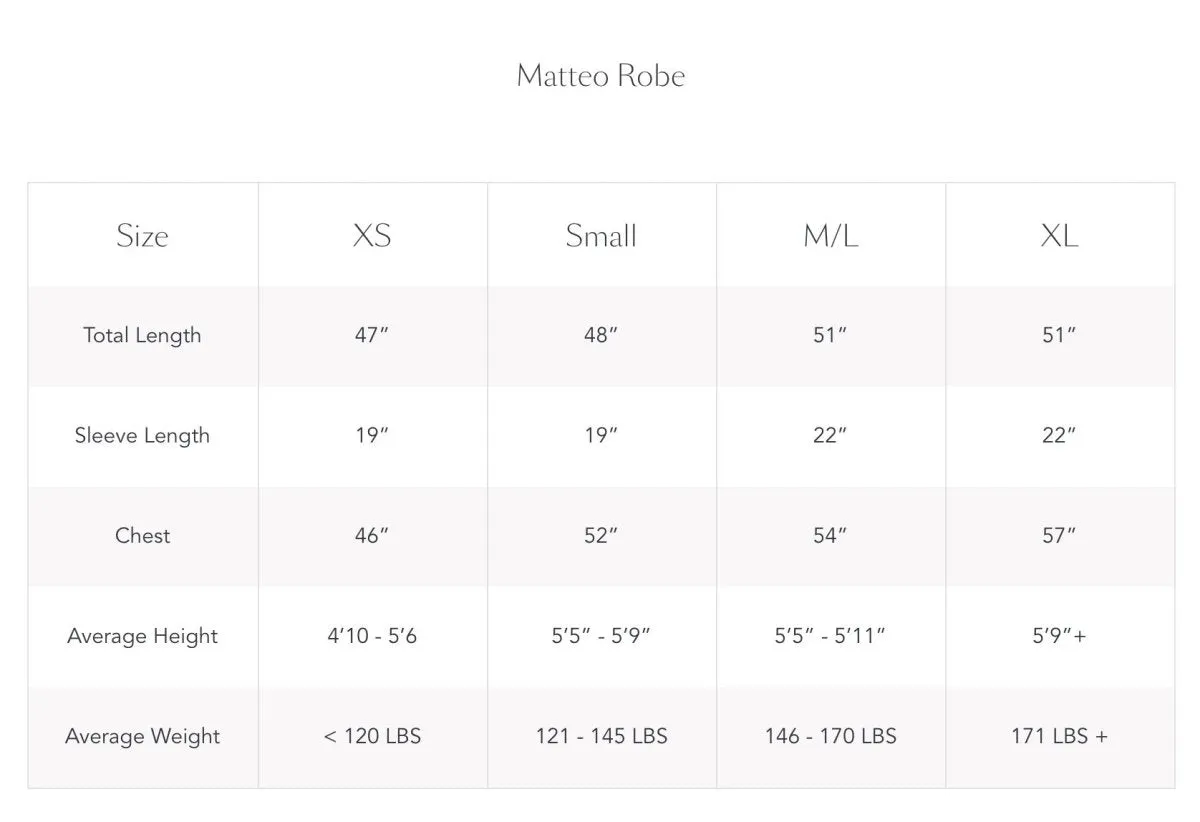The height and width of the screenshot is (822, 1200).
Task: Select the XL size column header
Action: coord(1059,236)
